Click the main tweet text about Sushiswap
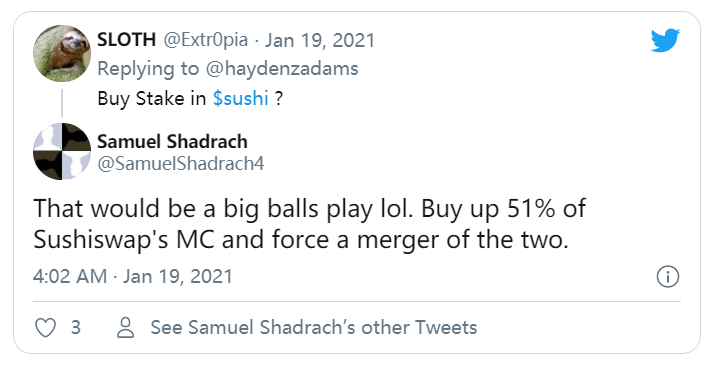This screenshot has height=371, width=717. click(x=310, y=224)
